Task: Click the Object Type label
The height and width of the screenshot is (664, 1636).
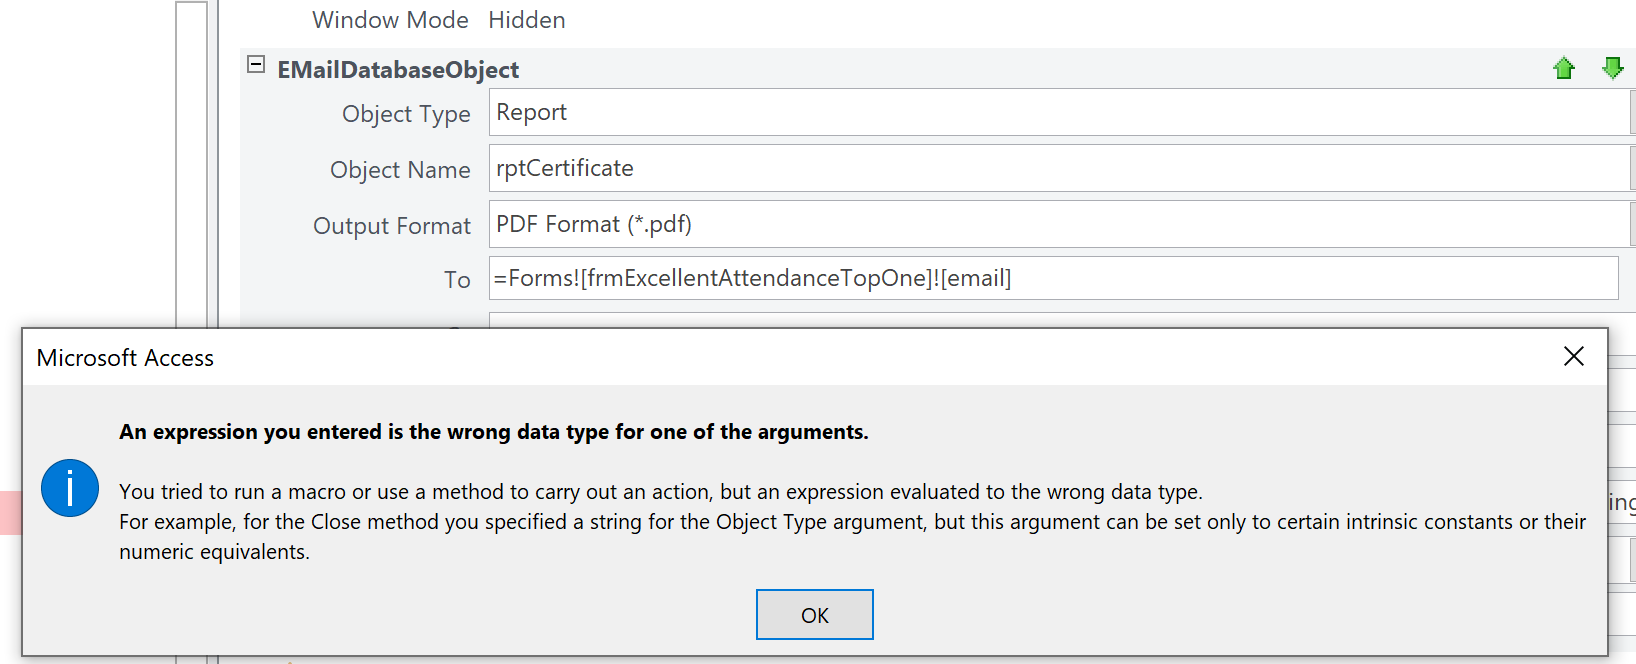Action: [x=406, y=114]
